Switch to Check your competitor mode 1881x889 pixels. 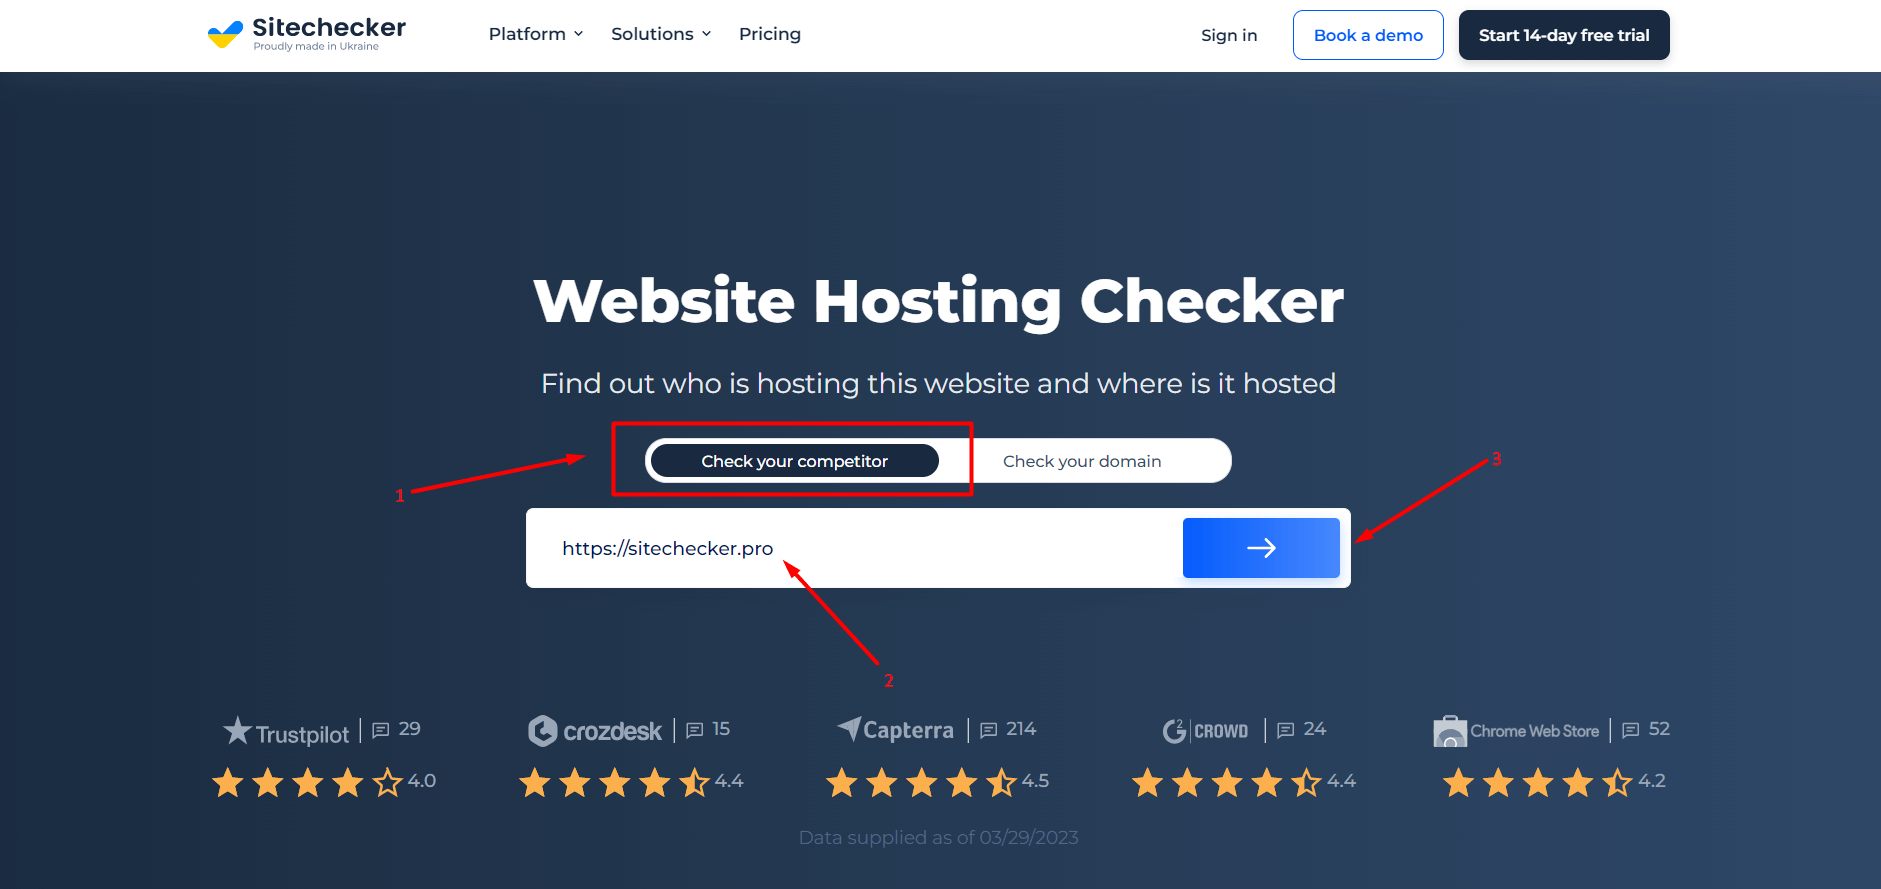click(794, 461)
